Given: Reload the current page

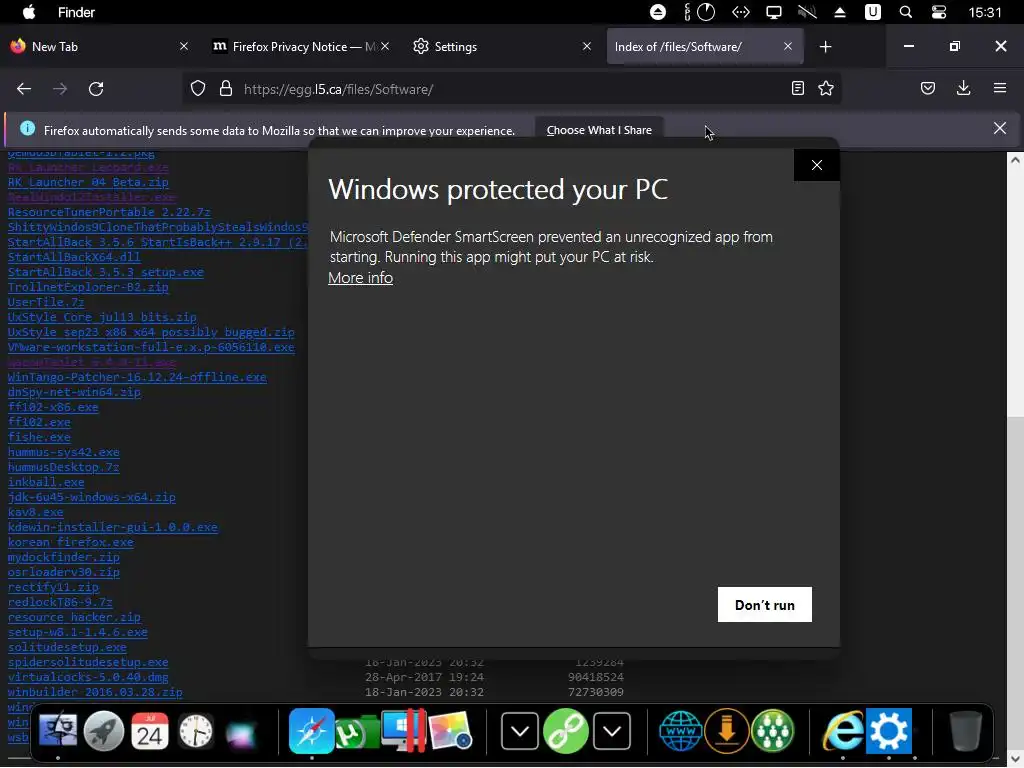Looking at the screenshot, I should (x=96, y=89).
